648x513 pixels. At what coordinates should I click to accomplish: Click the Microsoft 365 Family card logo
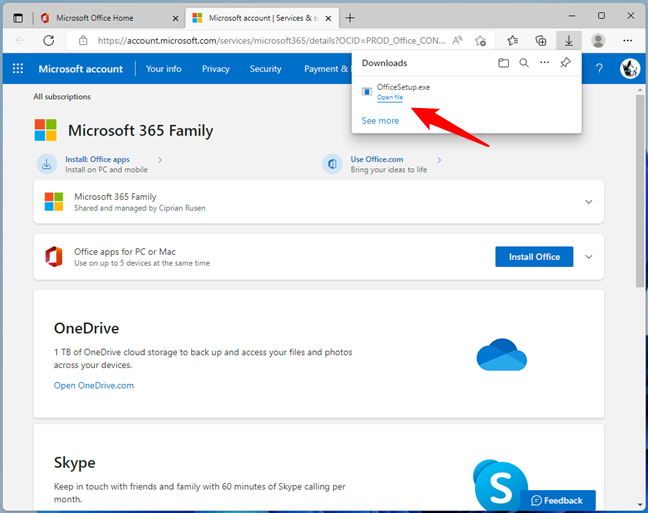point(54,202)
